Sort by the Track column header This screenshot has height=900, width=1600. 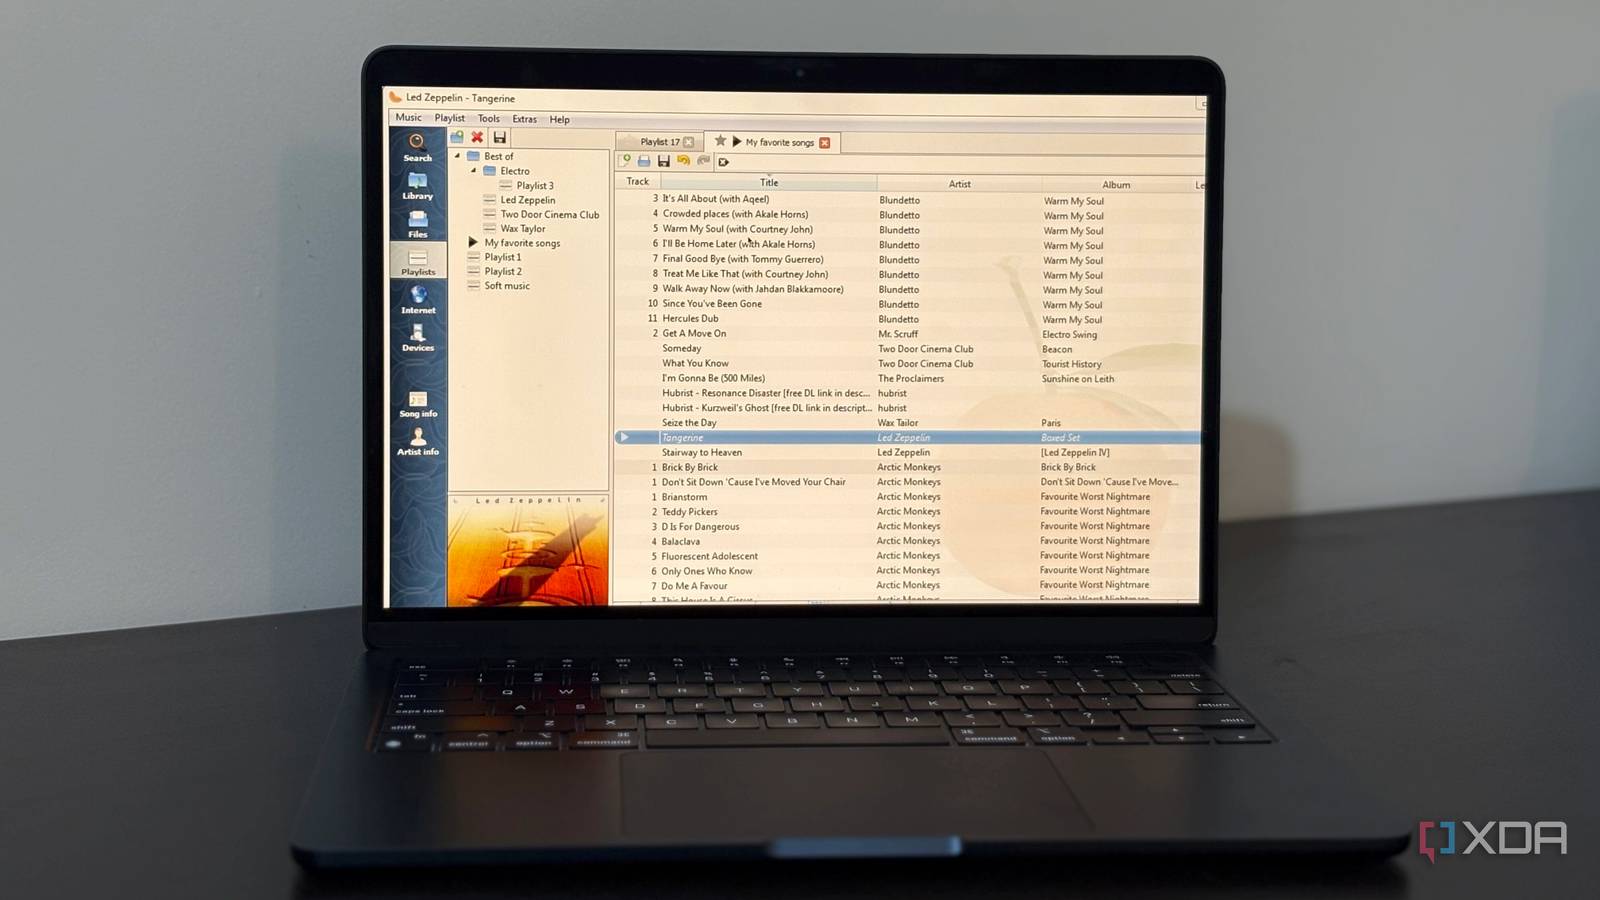point(637,181)
